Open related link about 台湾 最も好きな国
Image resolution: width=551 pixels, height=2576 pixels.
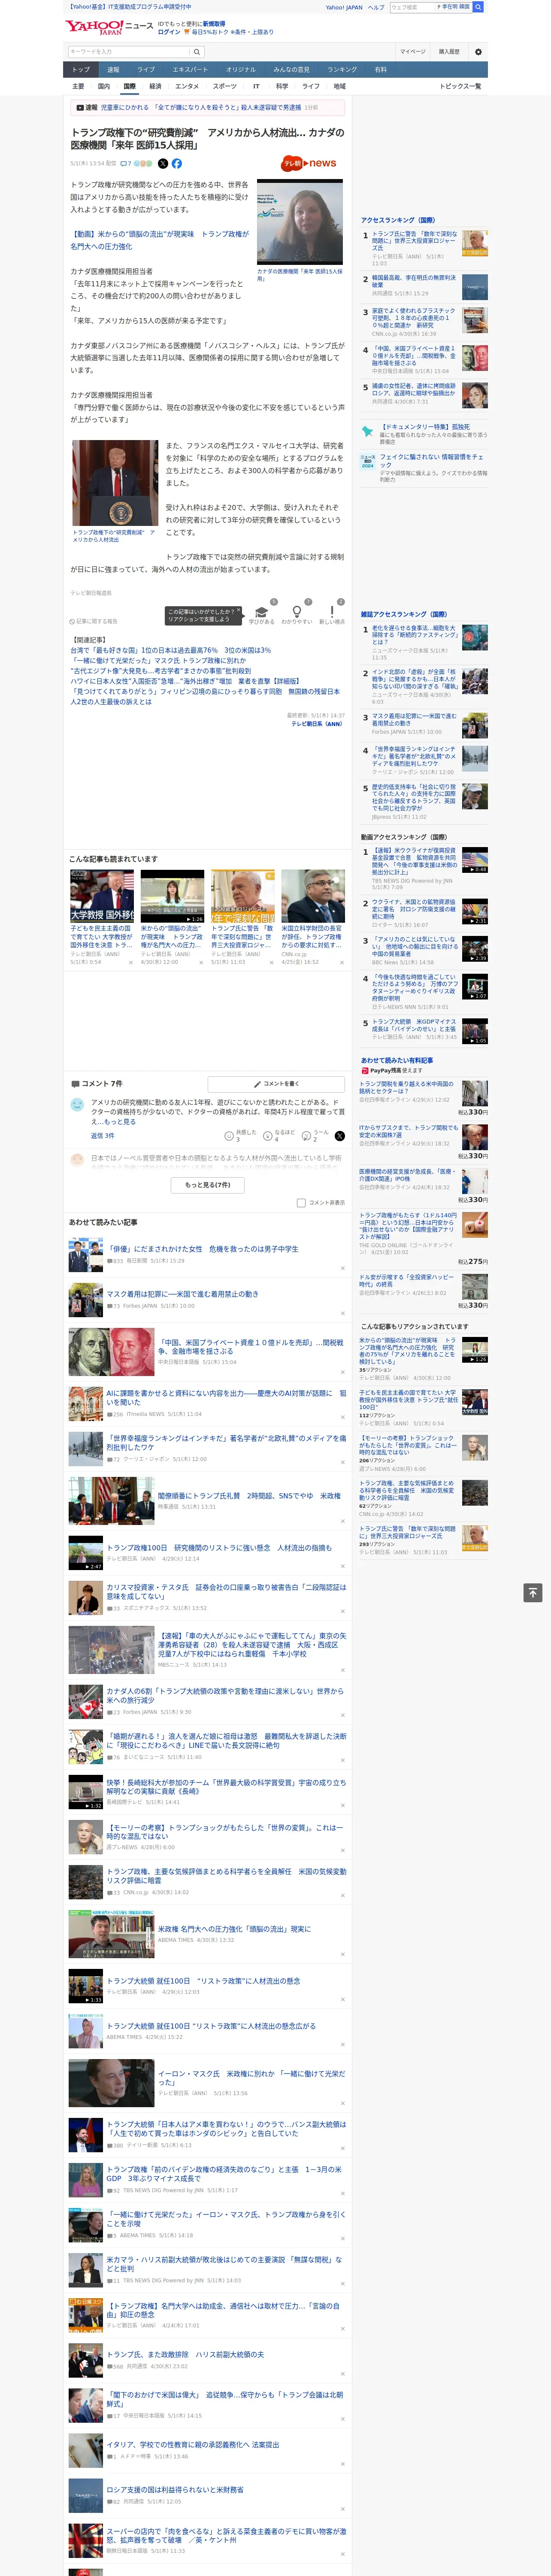[170, 650]
